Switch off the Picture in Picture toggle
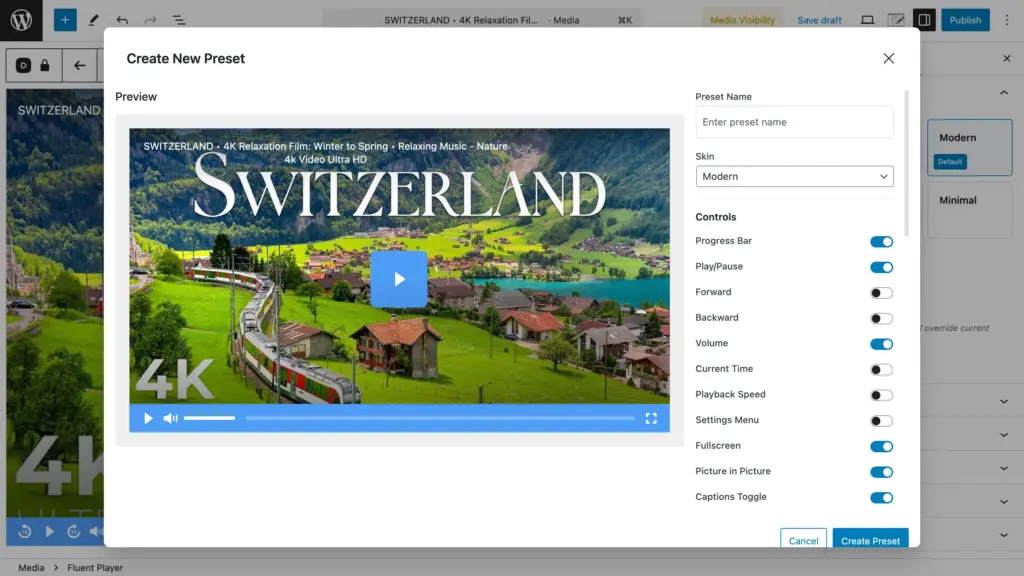 [x=881, y=472]
